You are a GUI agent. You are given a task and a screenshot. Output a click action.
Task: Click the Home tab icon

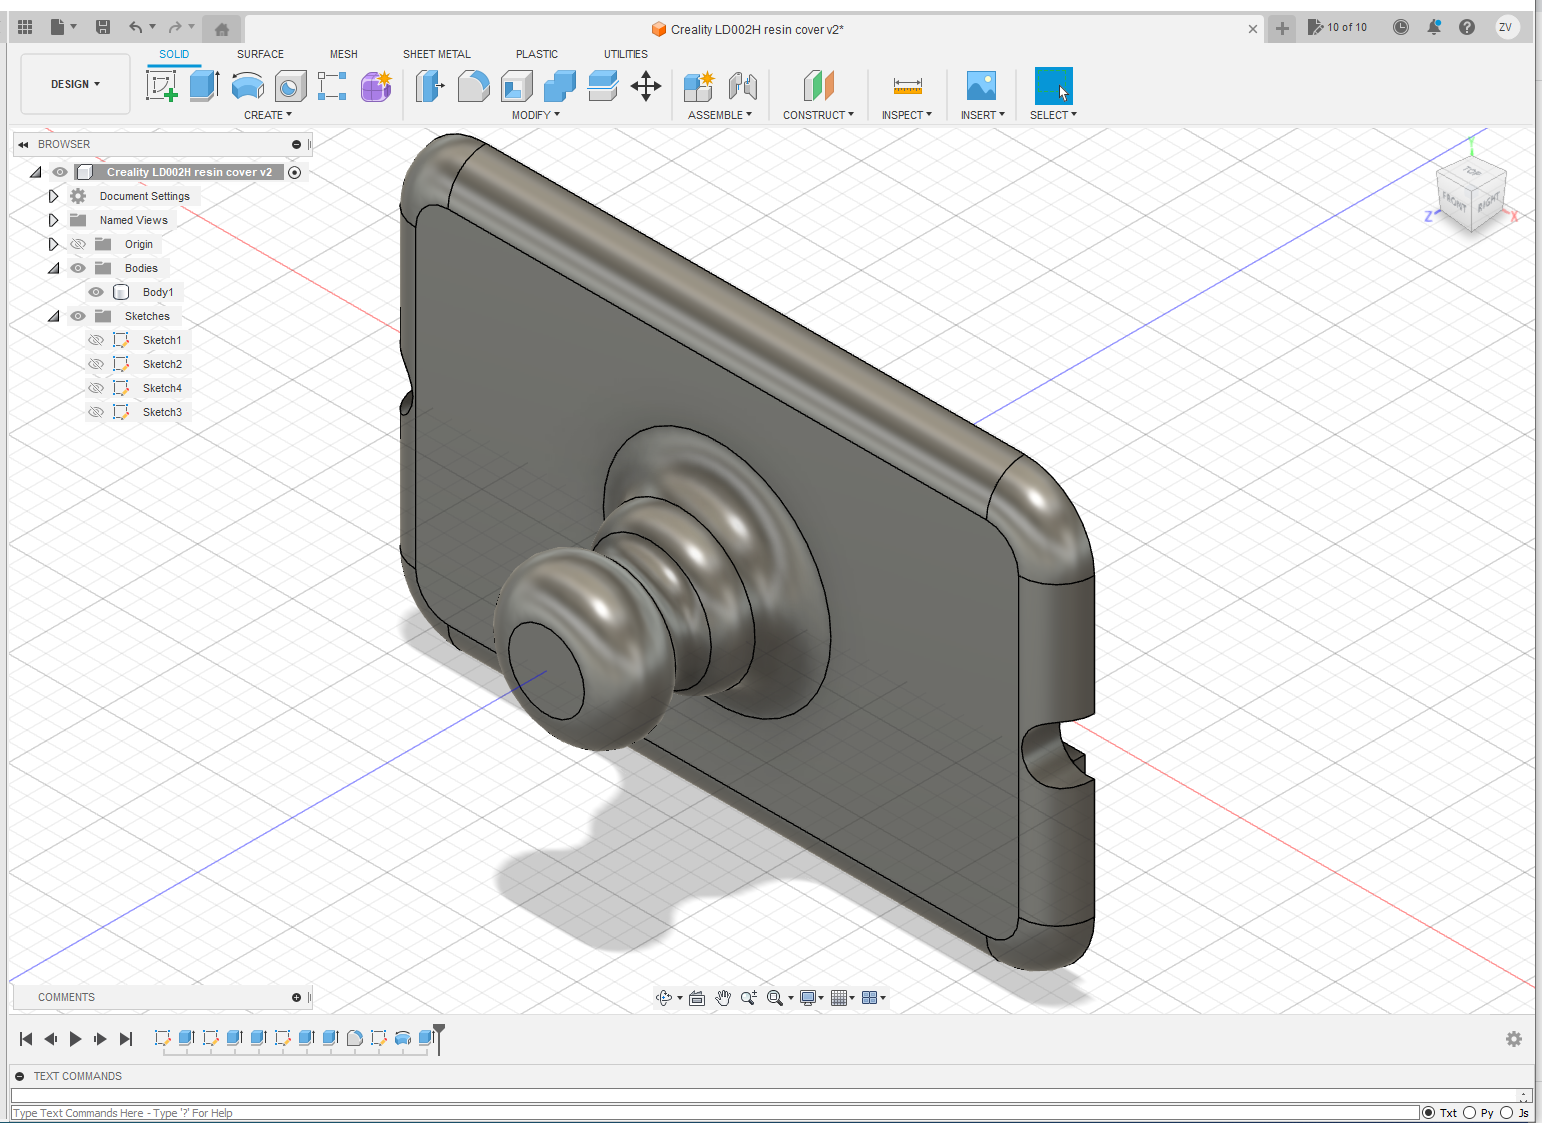222,29
